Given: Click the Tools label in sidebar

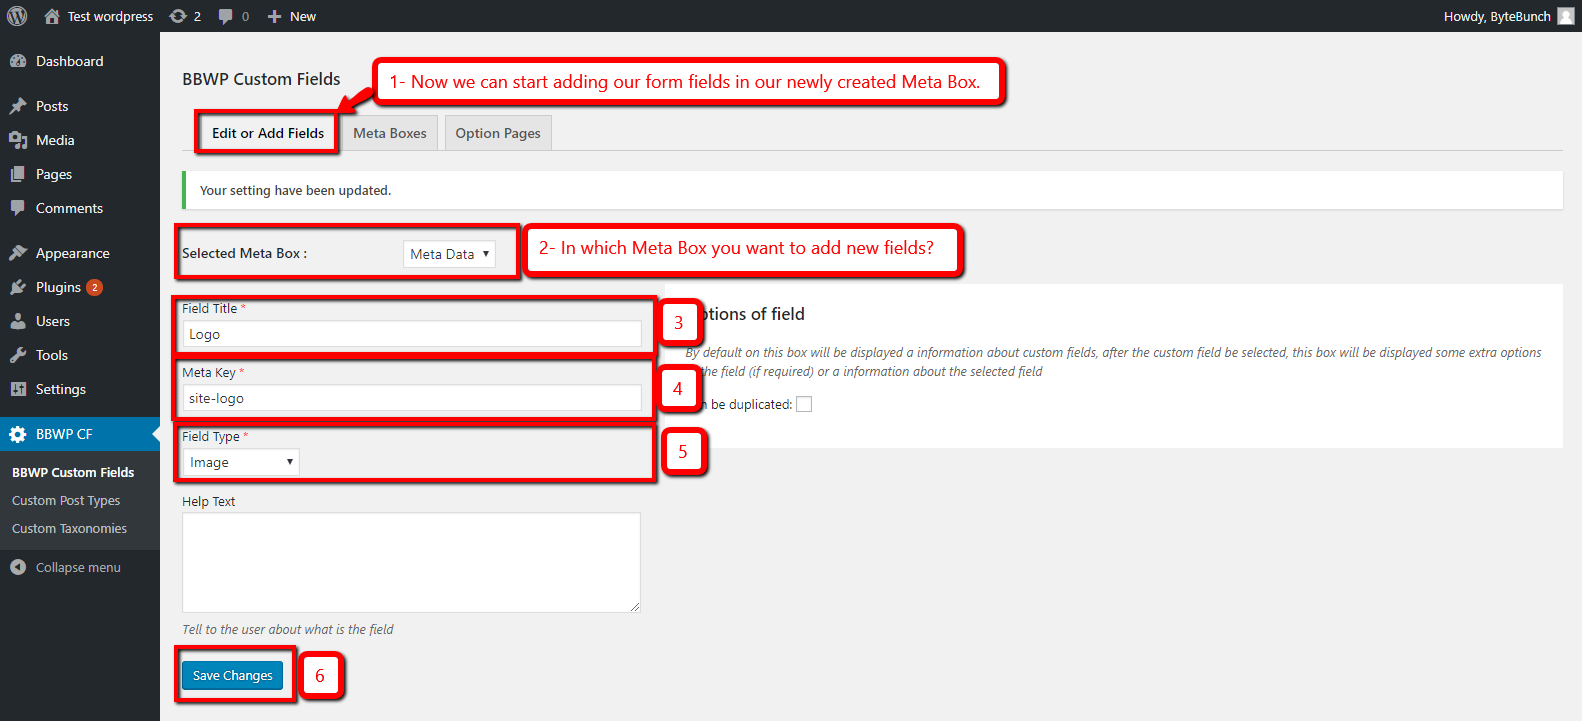Looking at the screenshot, I should [x=52, y=355].
